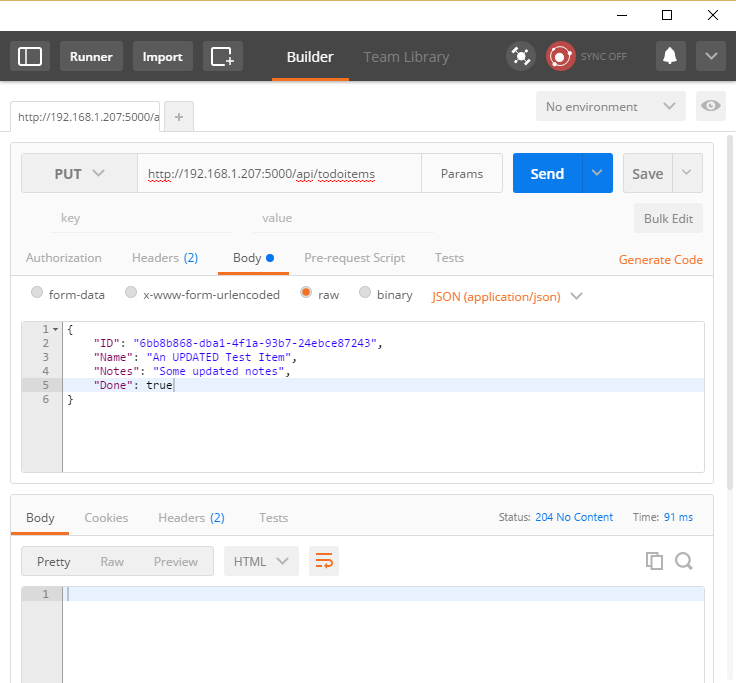Click the environment quick look eye
The width and height of the screenshot is (736, 683).
click(x=711, y=106)
